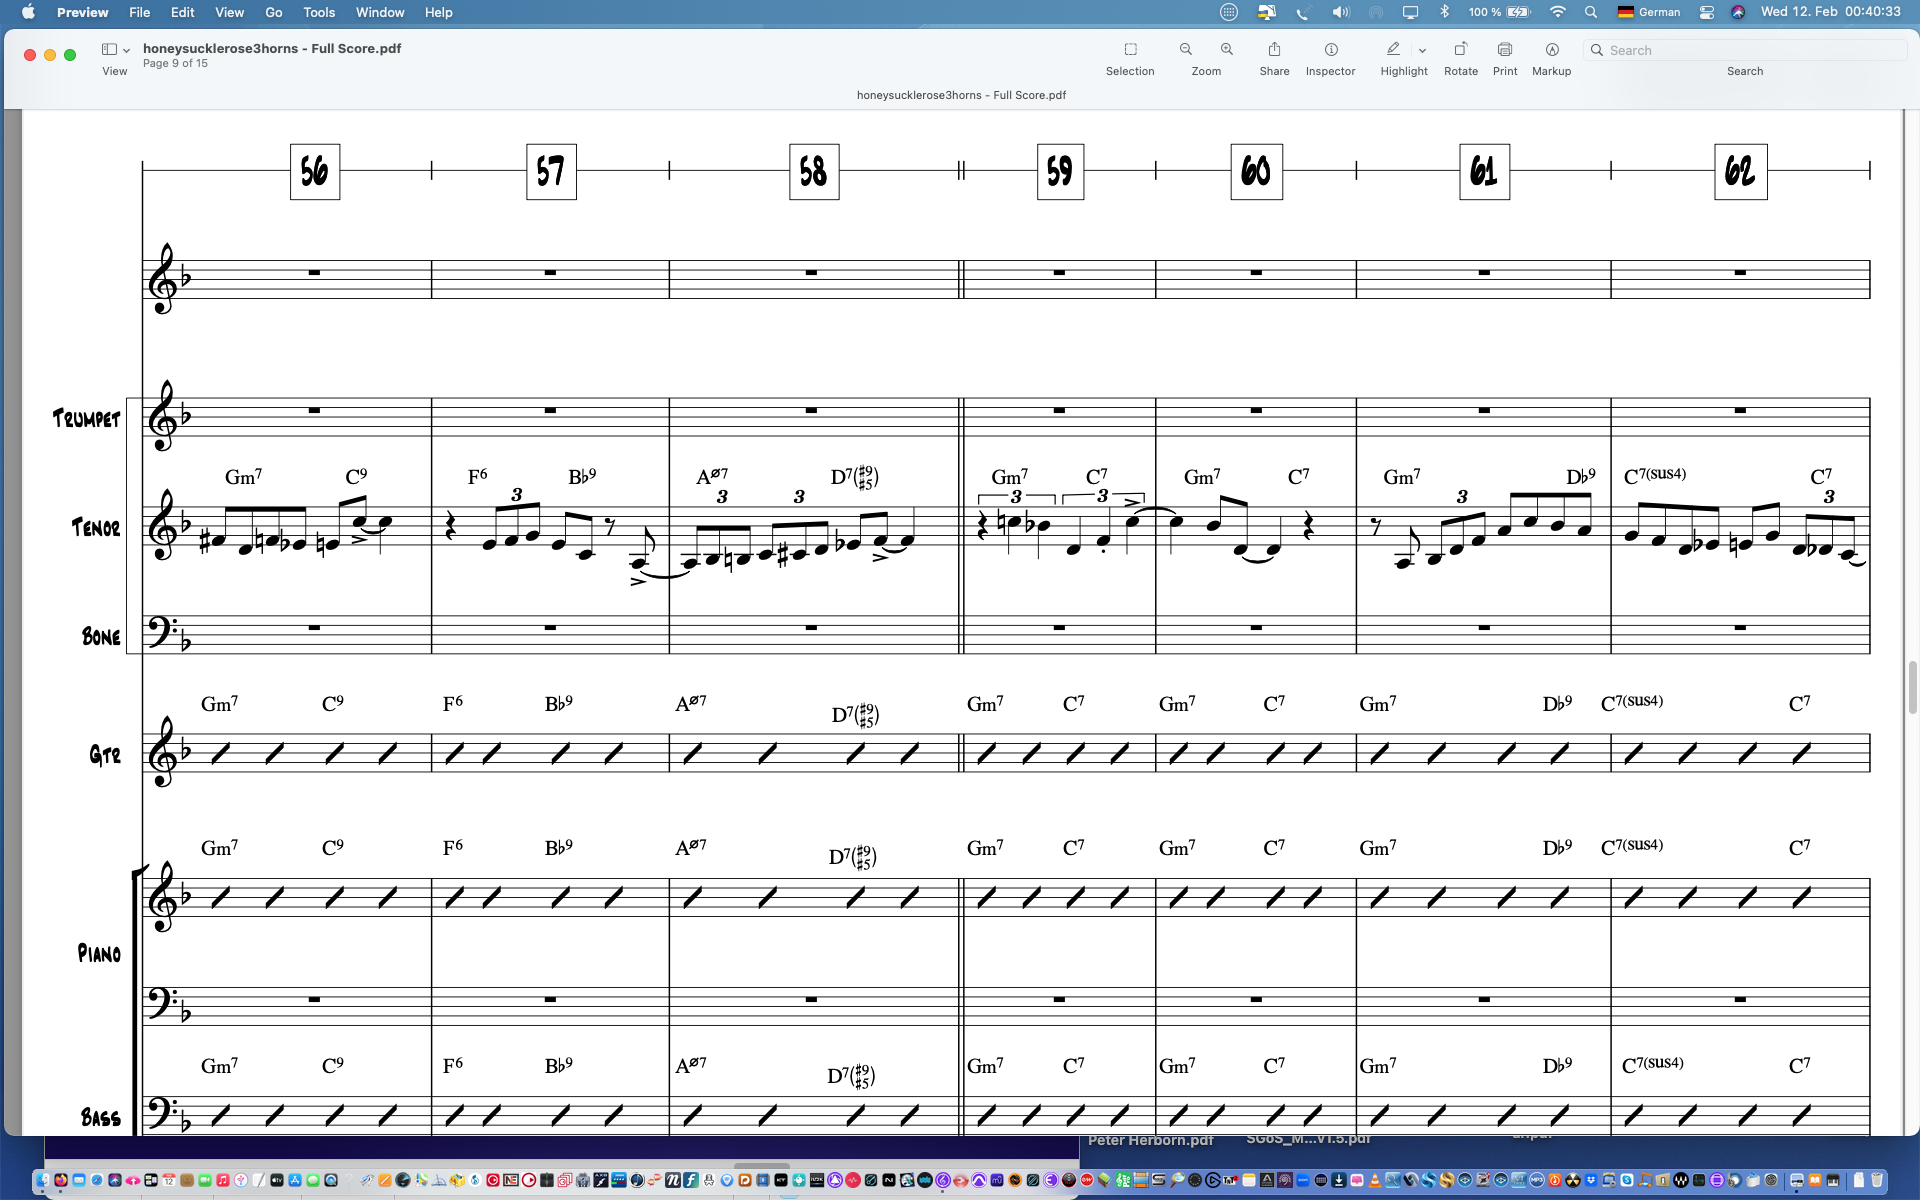1920x1200 pixels.
Task: Toggle the sidebar View button
Action: pos(109,50)
